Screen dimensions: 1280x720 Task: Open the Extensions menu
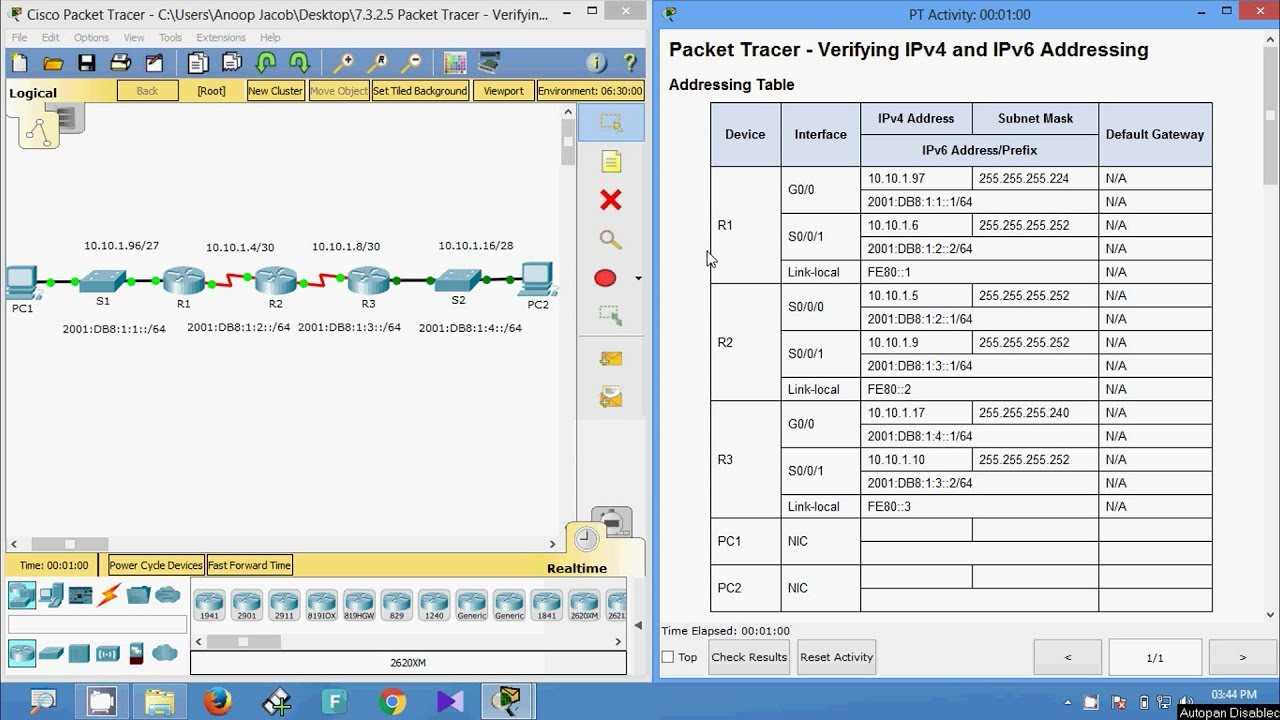[x=221, y=38]
